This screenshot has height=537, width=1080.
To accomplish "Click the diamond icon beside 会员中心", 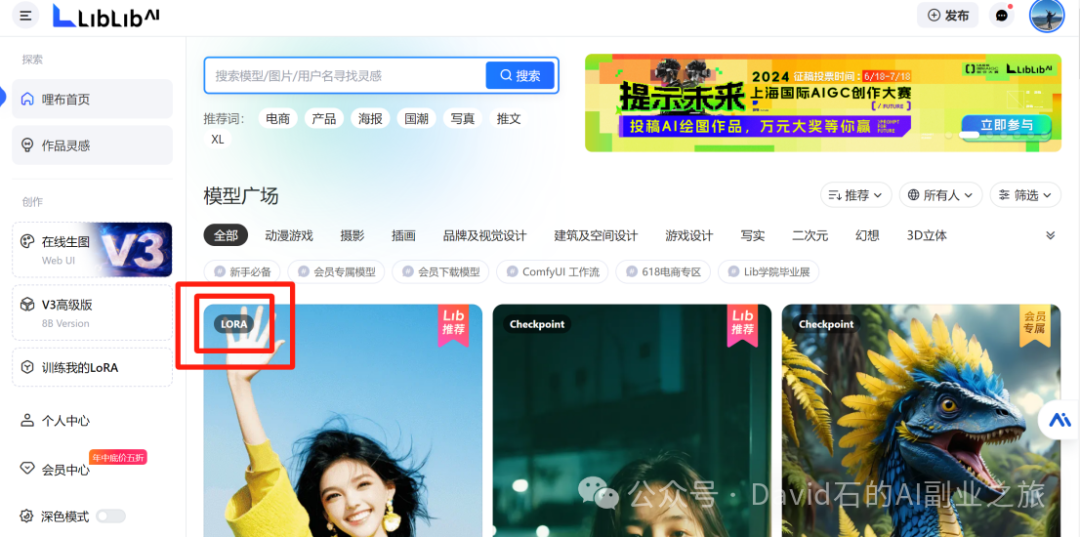I will pyautogui.click(x=27, y=469).
